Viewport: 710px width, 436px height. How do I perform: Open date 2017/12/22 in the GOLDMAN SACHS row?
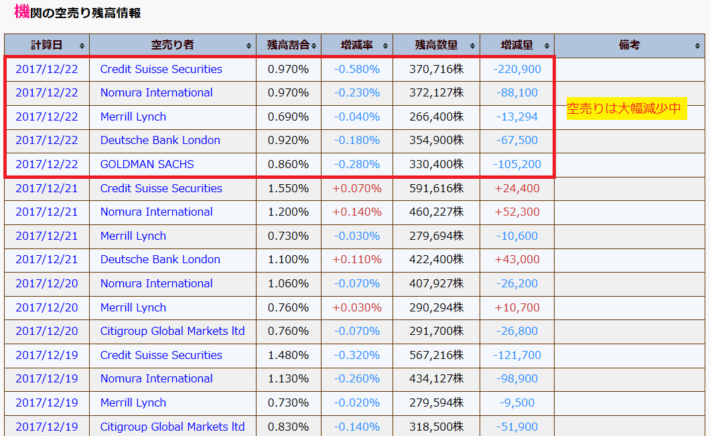pyautogui.click(x=47, y=164)
